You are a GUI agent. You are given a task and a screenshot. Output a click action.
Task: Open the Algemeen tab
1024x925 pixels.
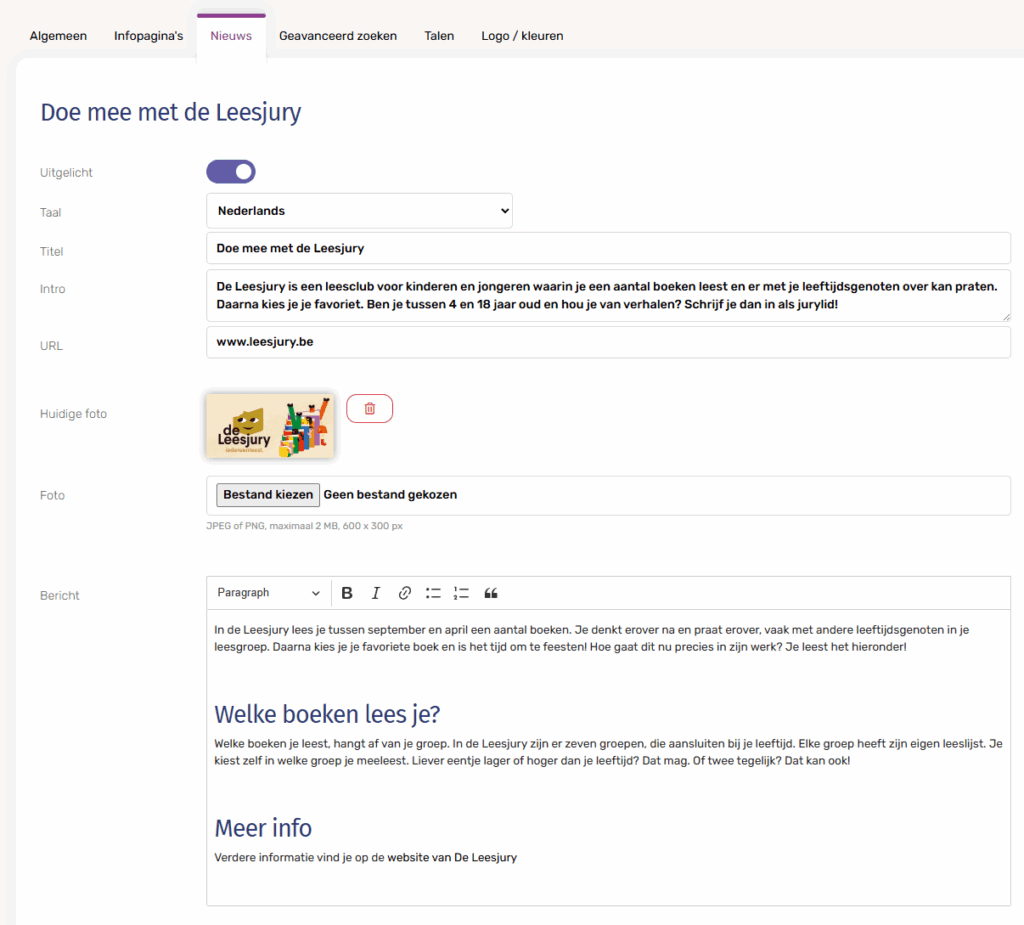click(x=58, y=36)
